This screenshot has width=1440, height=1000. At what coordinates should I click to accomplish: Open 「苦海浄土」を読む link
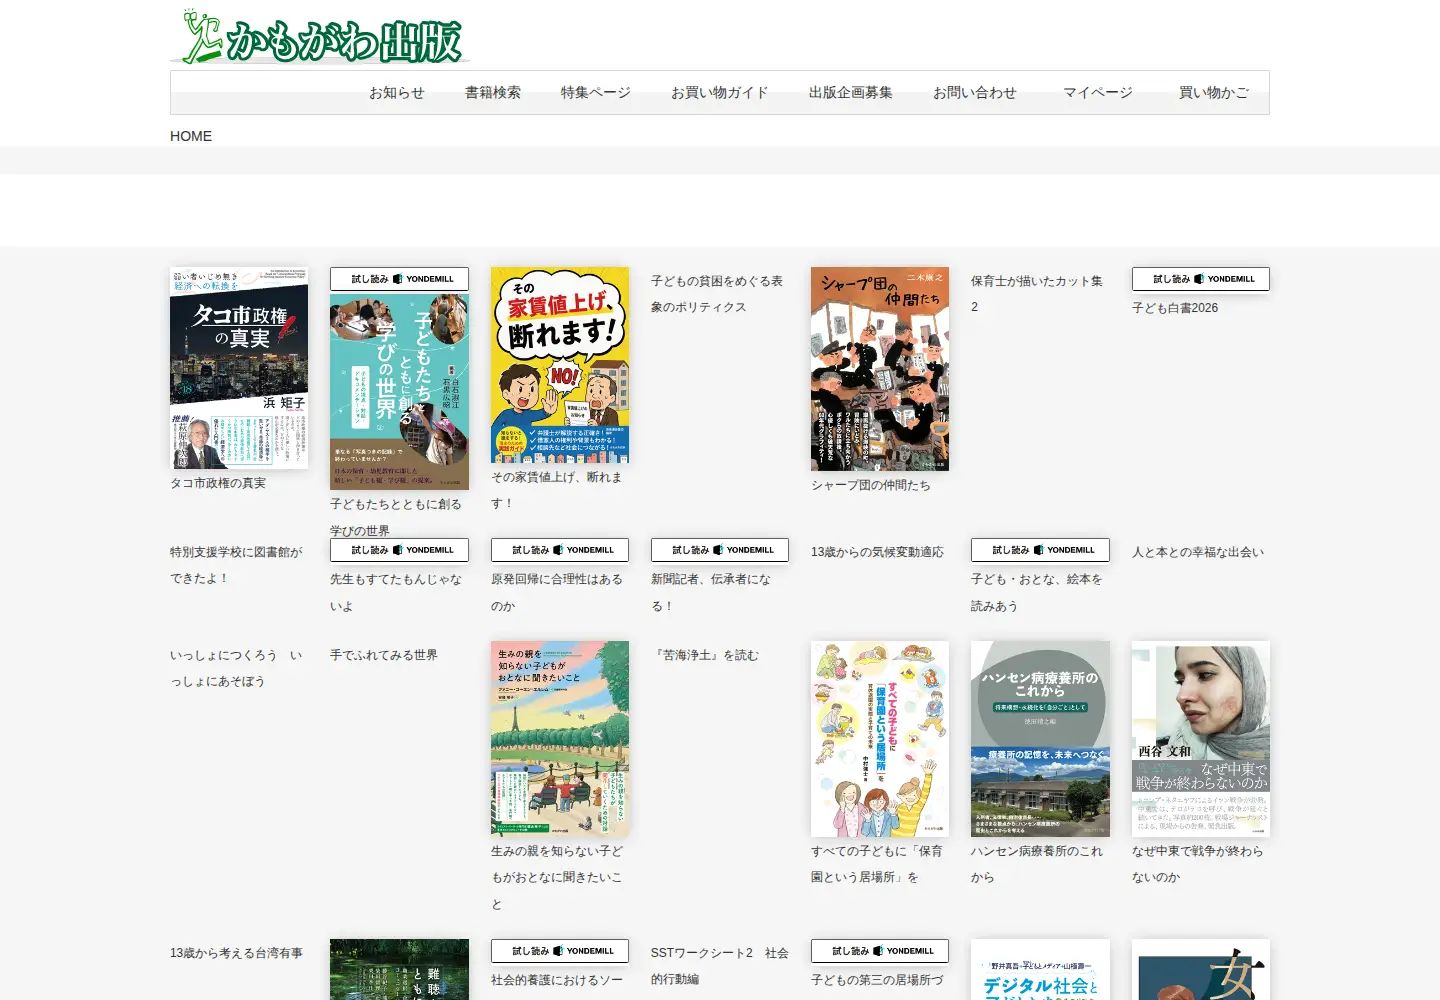pos(705,655)
